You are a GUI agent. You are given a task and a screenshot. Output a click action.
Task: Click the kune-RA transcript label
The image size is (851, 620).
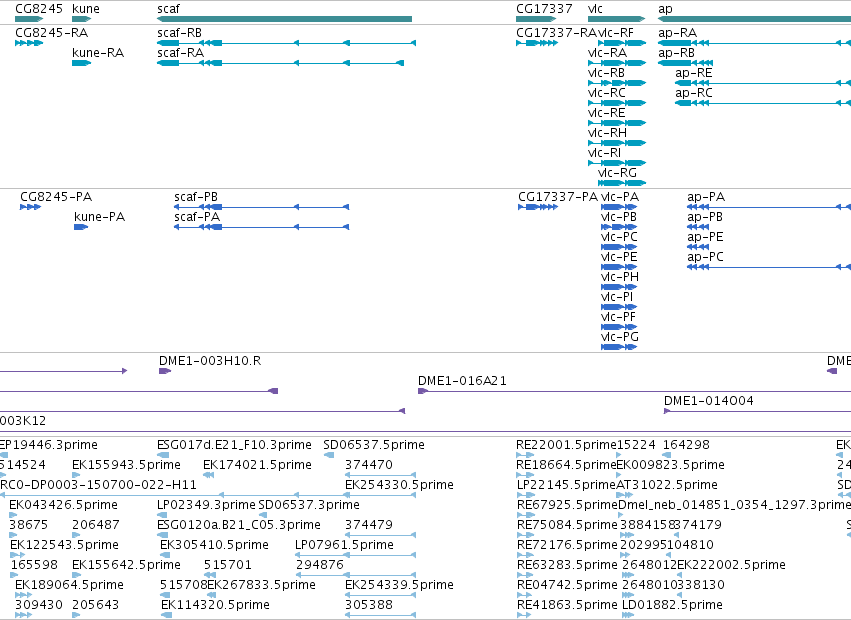[x=98, y=53]
